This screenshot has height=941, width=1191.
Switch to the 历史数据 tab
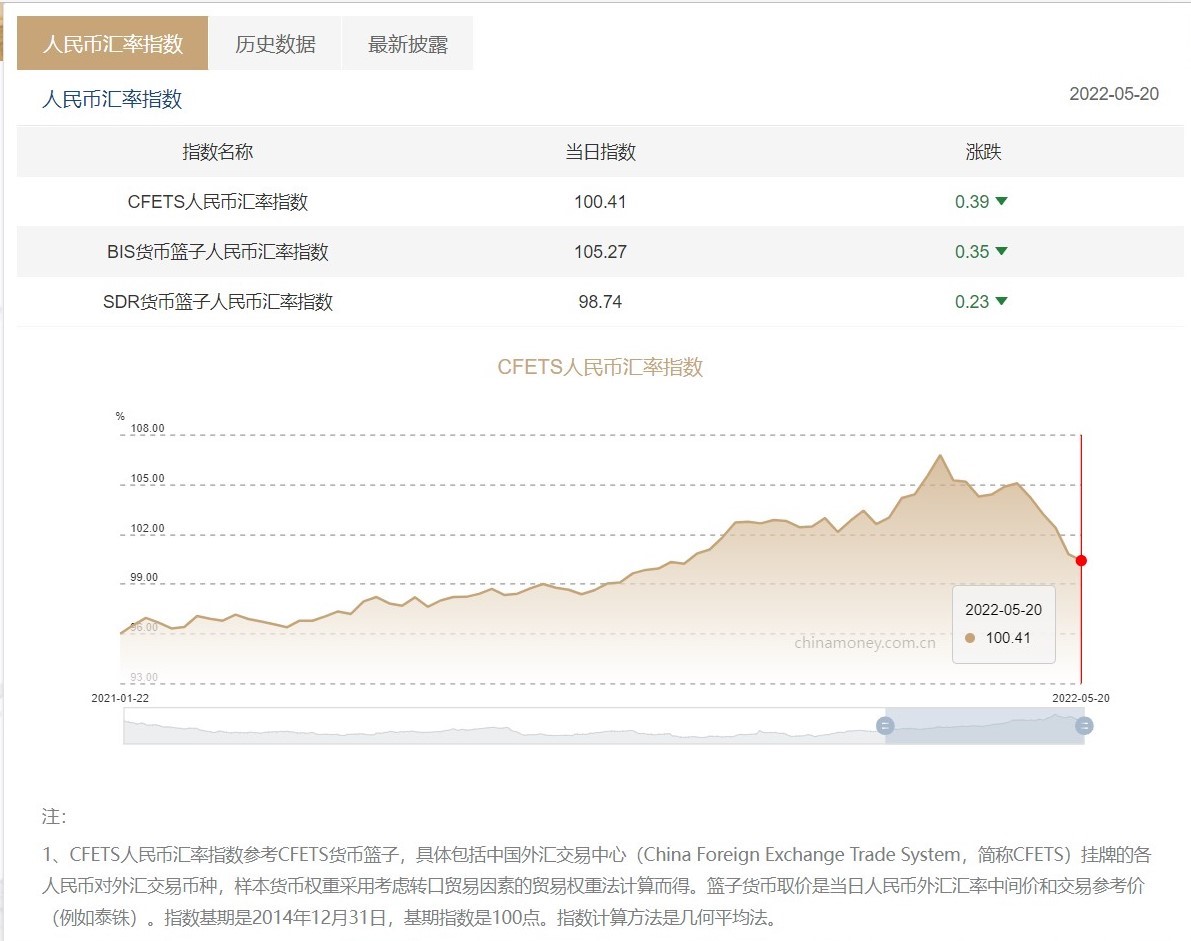(275, 44)
